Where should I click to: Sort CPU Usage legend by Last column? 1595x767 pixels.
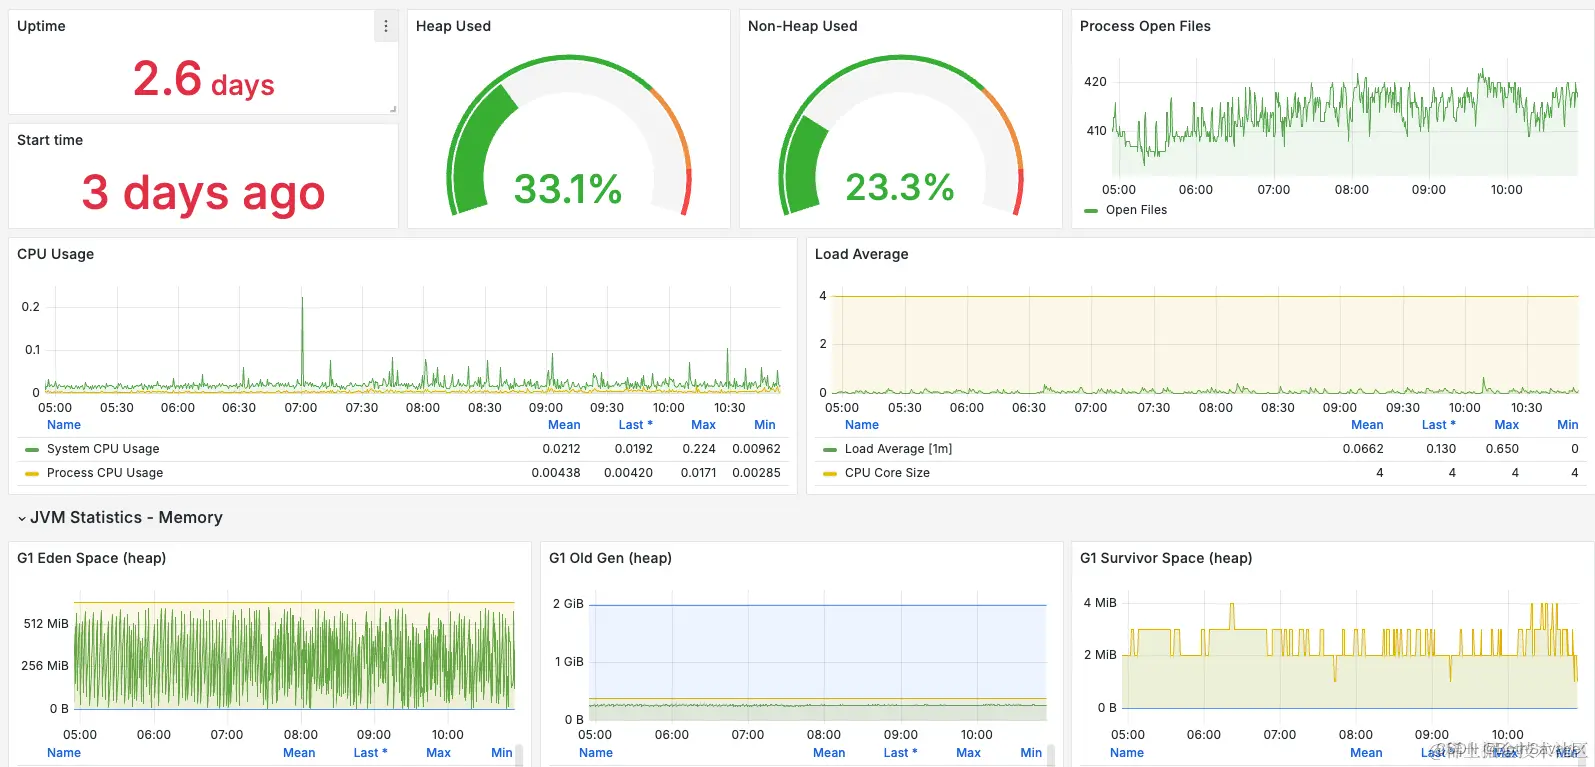point(635,425)
